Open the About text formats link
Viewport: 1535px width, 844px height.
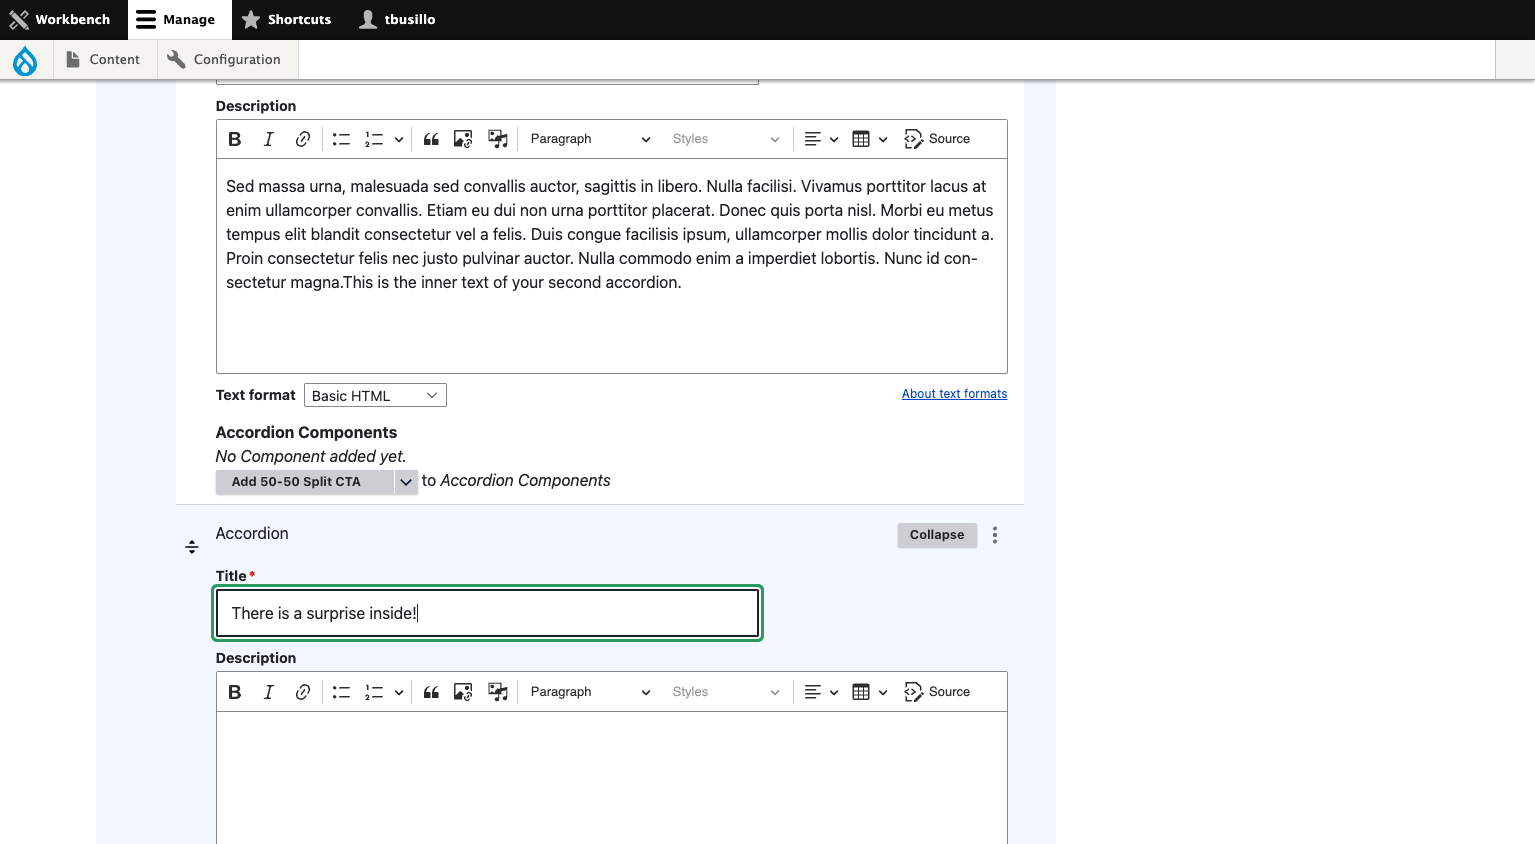pos(954,394)
